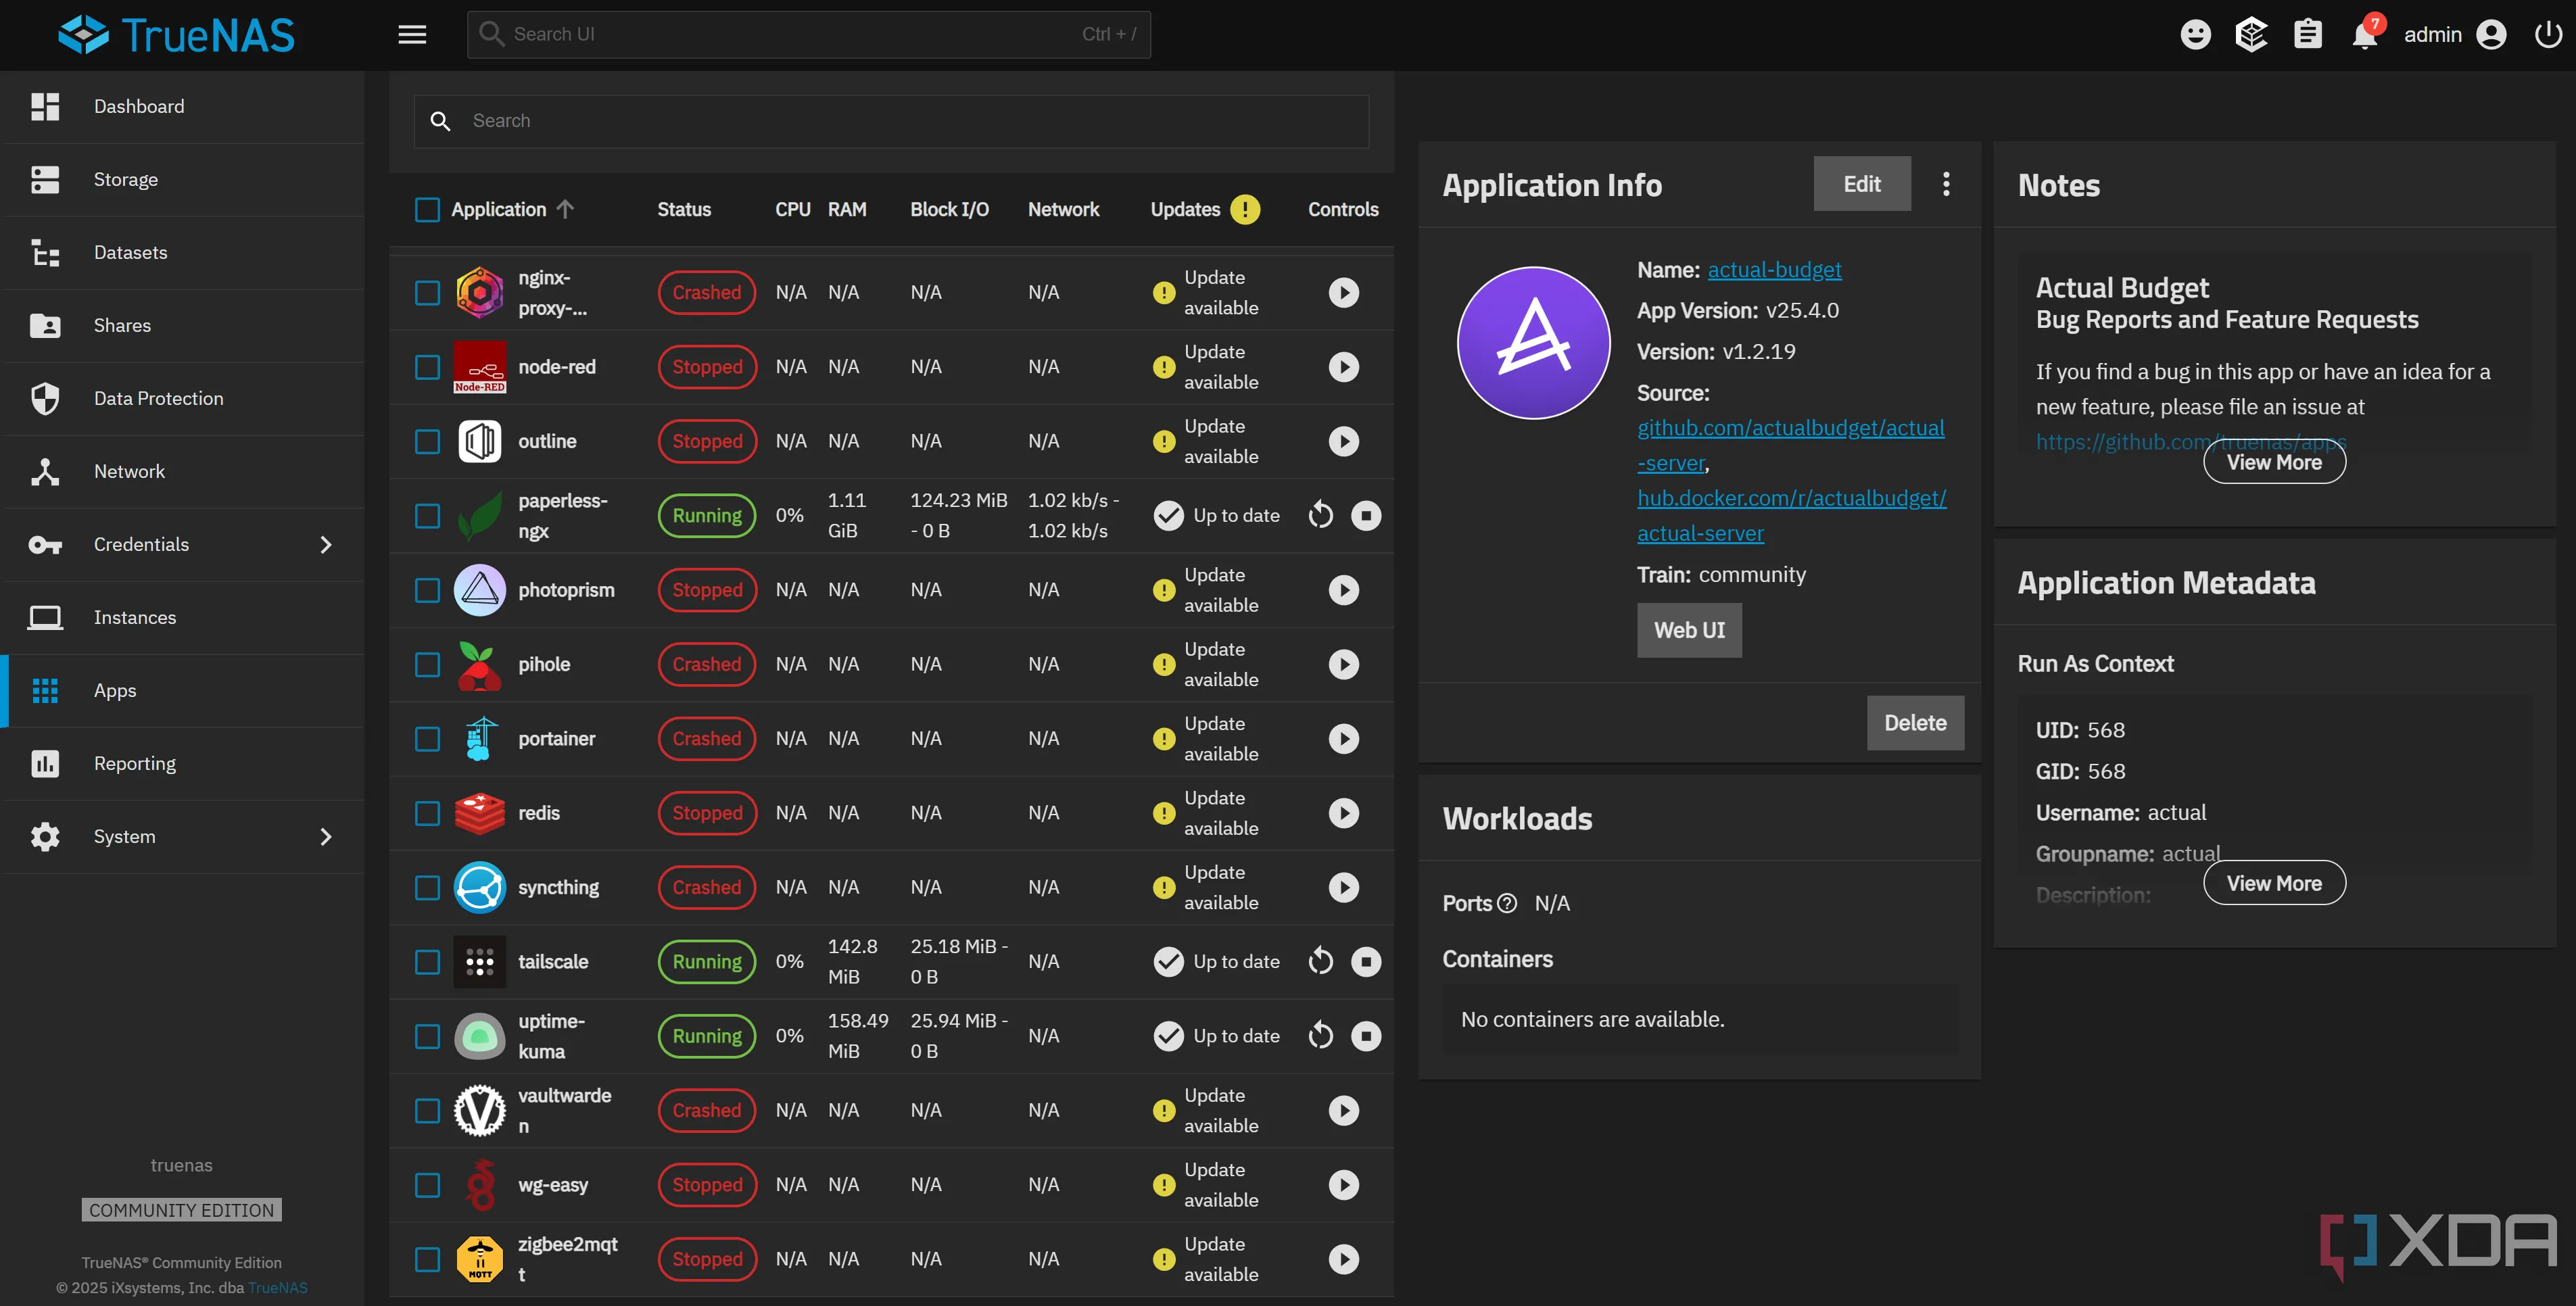This screenshot has width=2576, height=1306.
Task: Open the Dashboard page
Action: click(182, 107)
